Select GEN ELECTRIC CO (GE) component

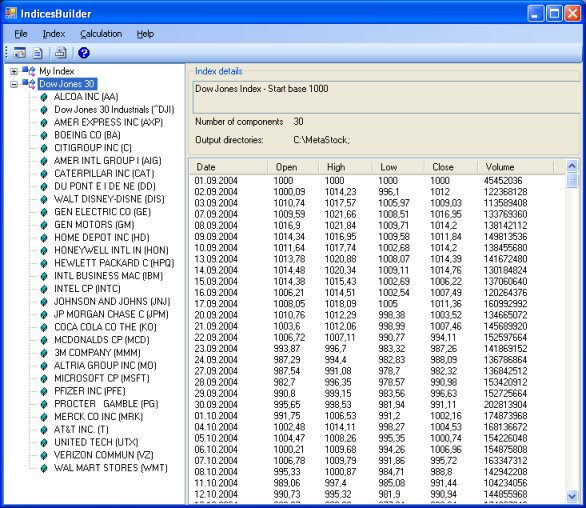102,212
